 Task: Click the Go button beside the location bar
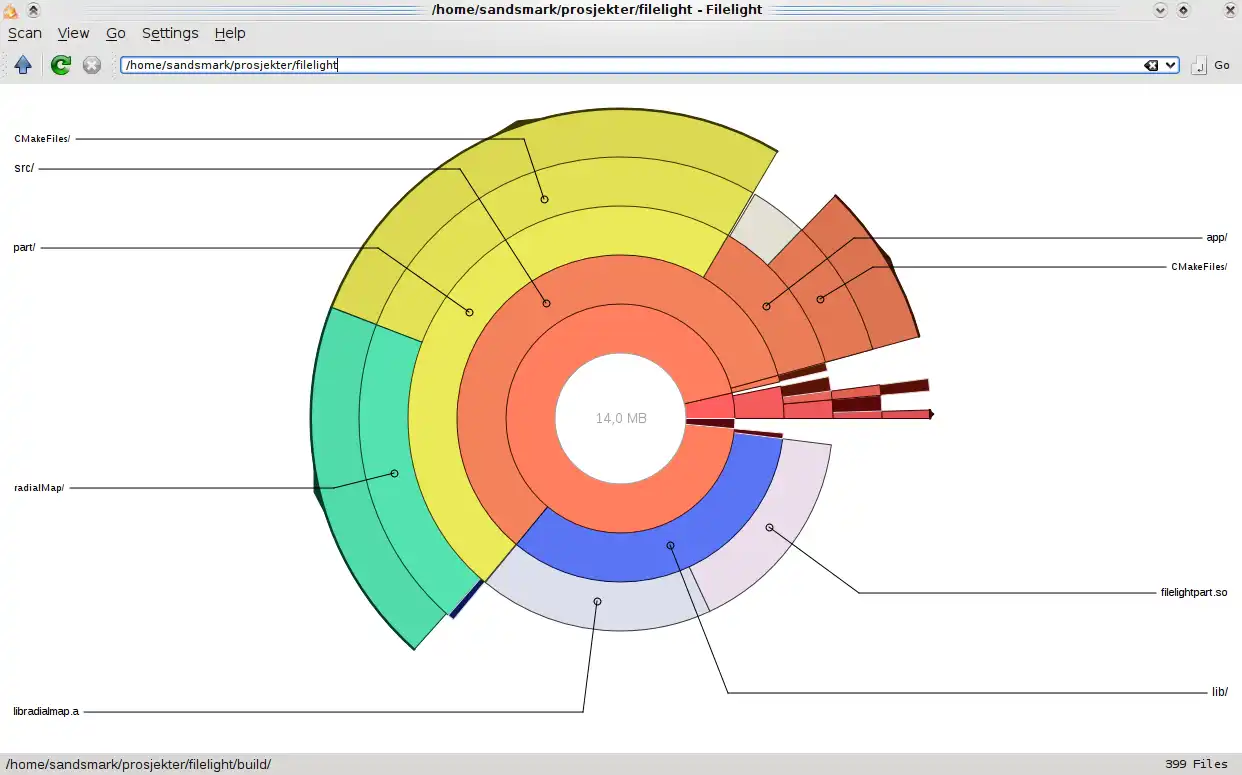tap(1210, 65)
